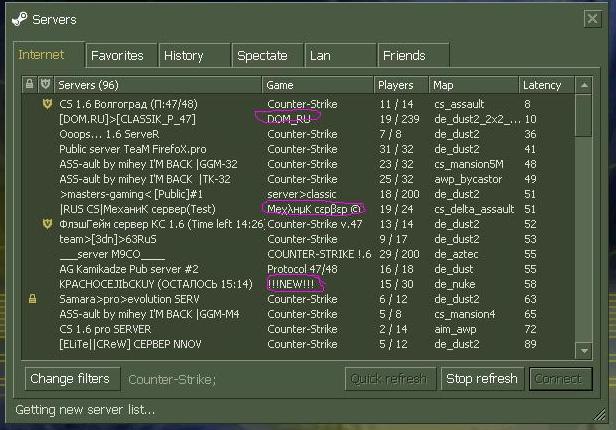
Task: Click awp_bycastor map cell
Action: (468, 179)
